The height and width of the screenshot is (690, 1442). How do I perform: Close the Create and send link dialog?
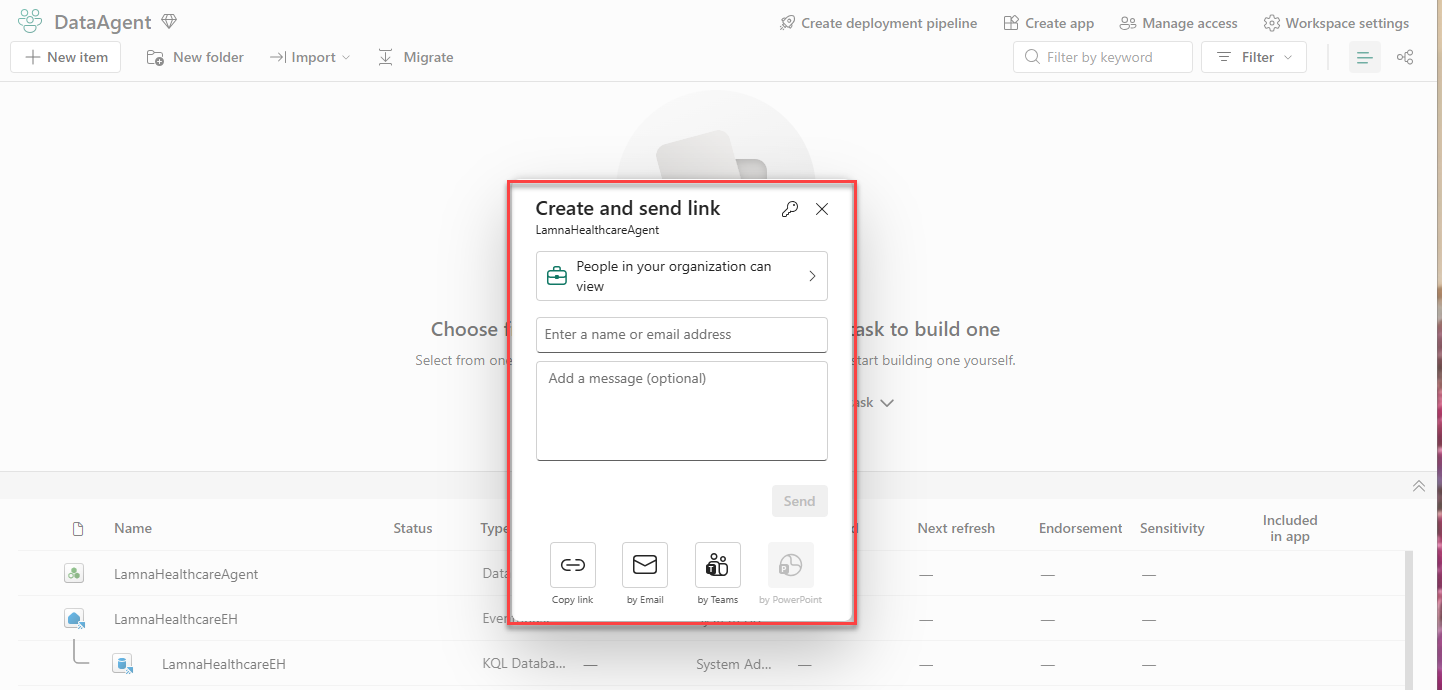[822, 209]
